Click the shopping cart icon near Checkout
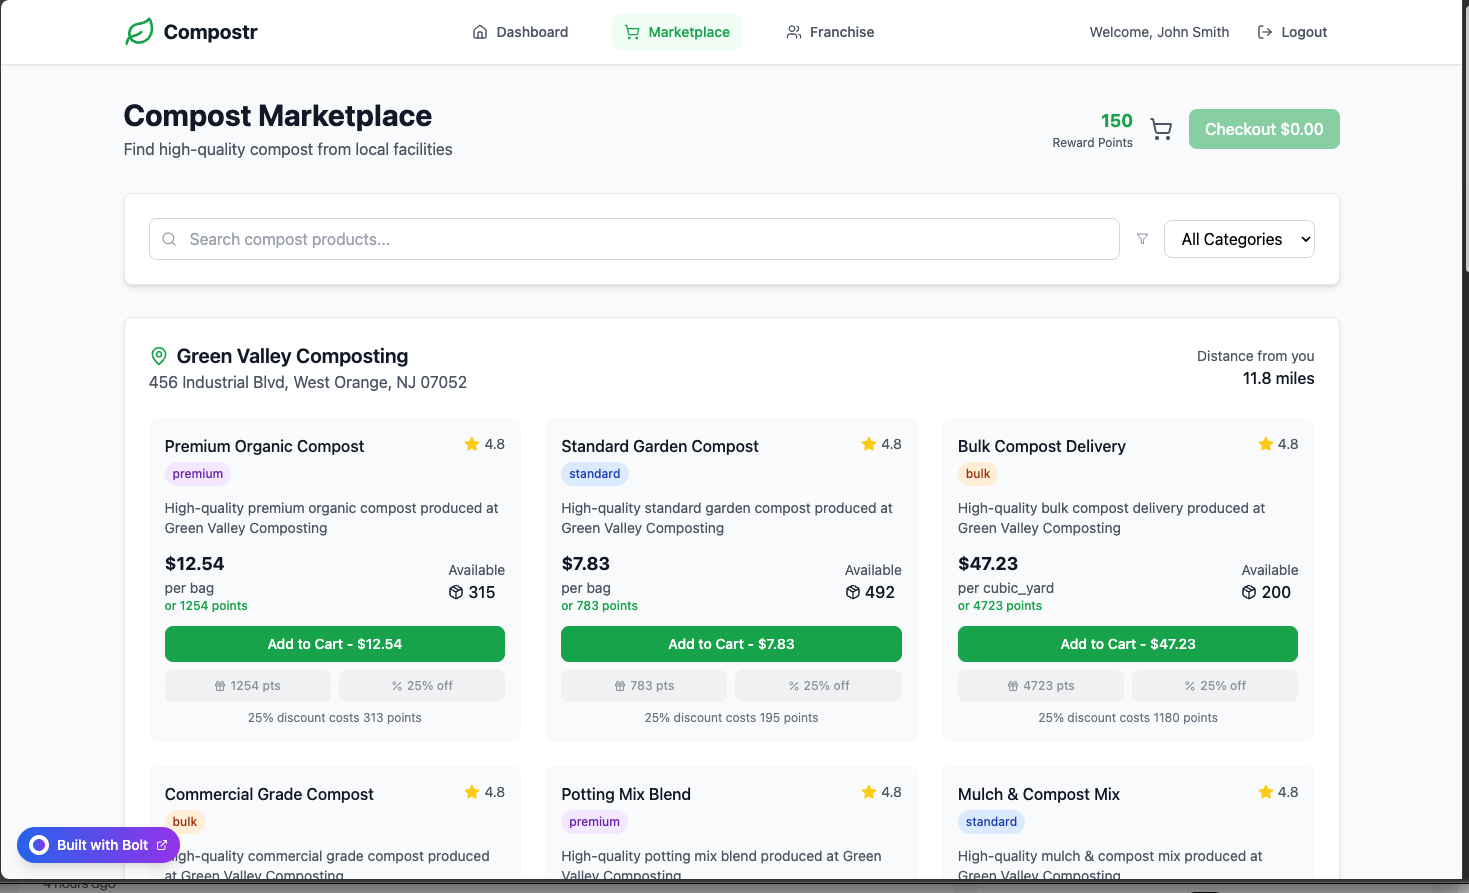The image size is (1469, 893). point(1161,129)
